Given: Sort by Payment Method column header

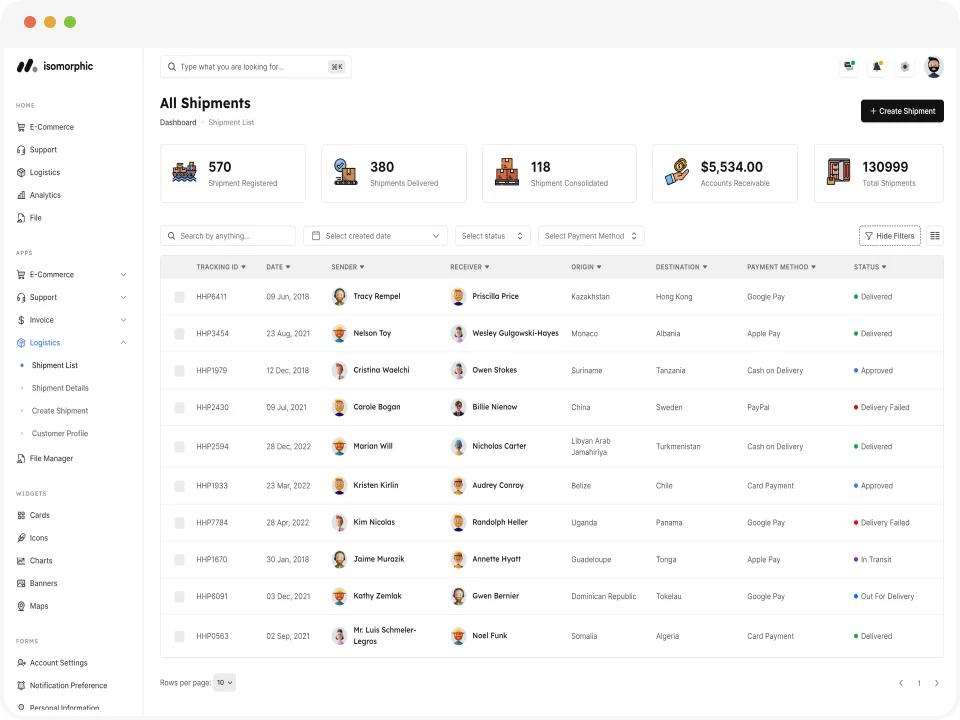Looking at the screenshot, I should [781, 267].
